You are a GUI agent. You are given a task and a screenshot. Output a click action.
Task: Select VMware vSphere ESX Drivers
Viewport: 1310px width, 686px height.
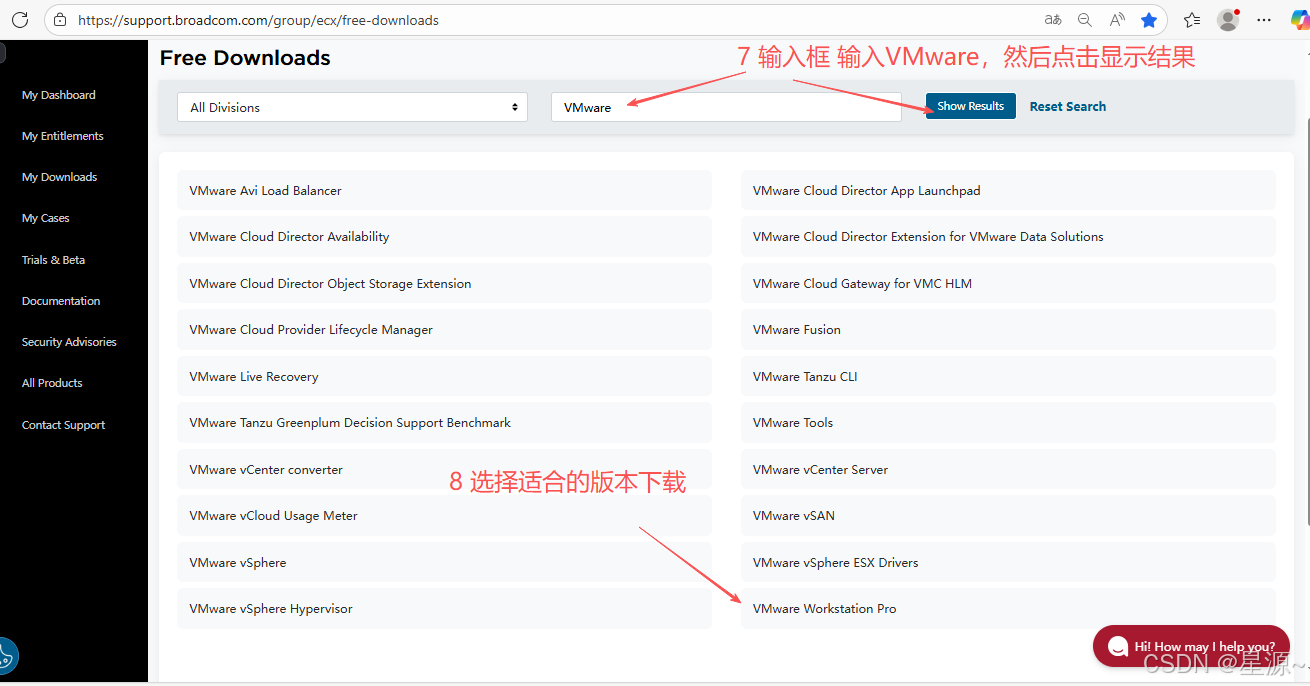point(1008,562)
